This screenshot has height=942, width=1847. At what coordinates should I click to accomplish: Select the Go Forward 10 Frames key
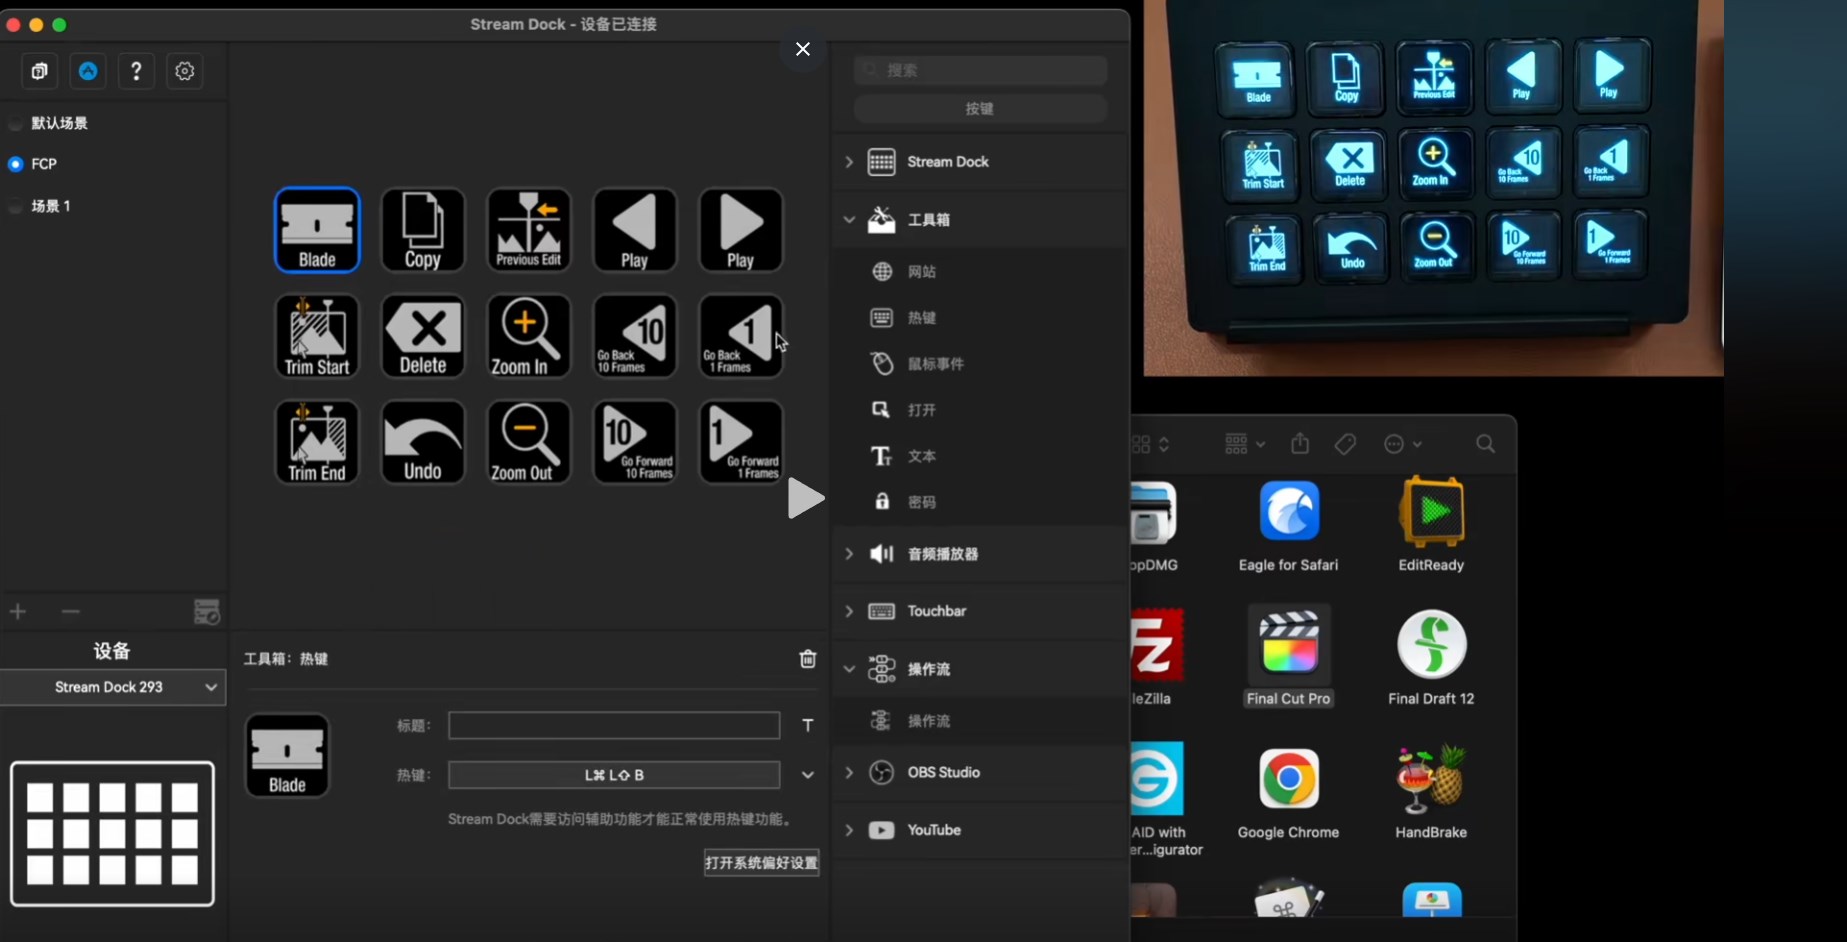635,442
